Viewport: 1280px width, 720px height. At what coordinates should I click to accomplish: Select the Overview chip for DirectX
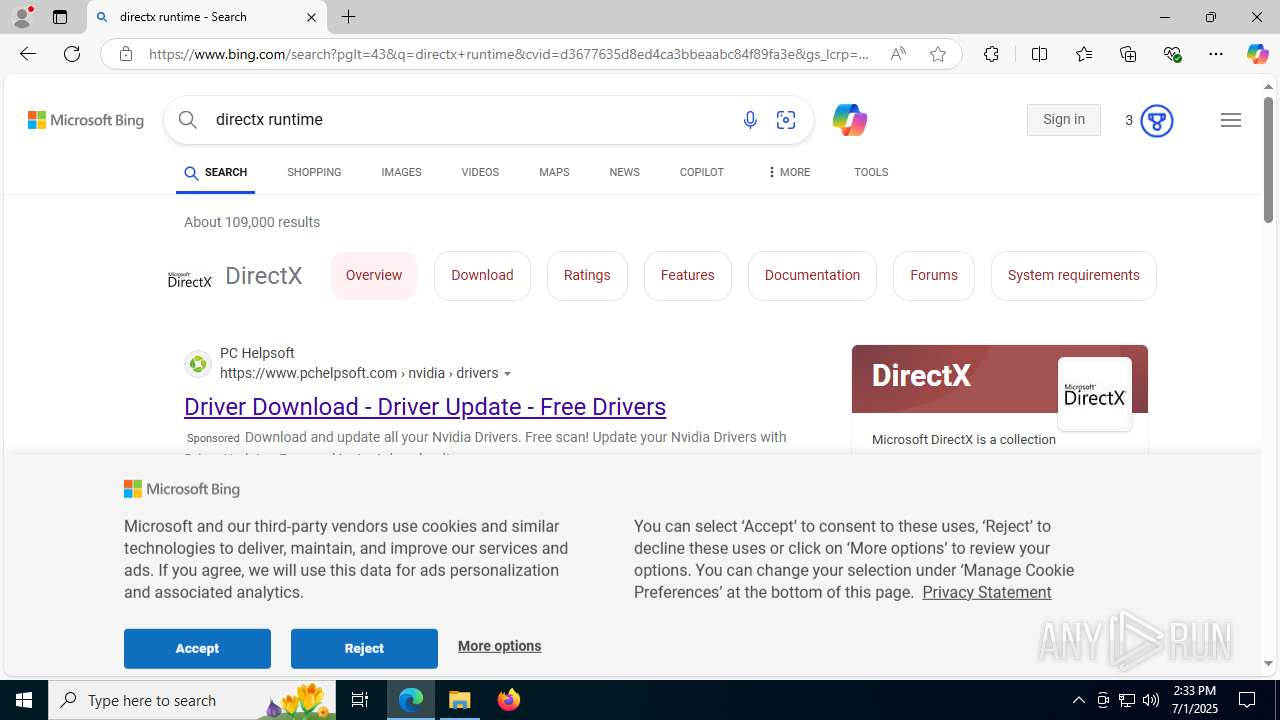click(x=374, y=276)
